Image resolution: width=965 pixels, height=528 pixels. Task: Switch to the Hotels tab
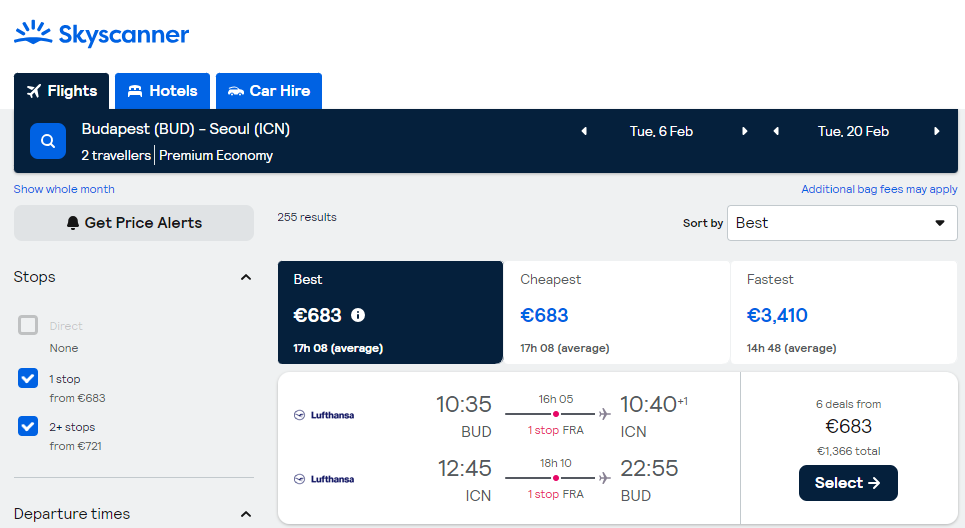tap(162, 91)
